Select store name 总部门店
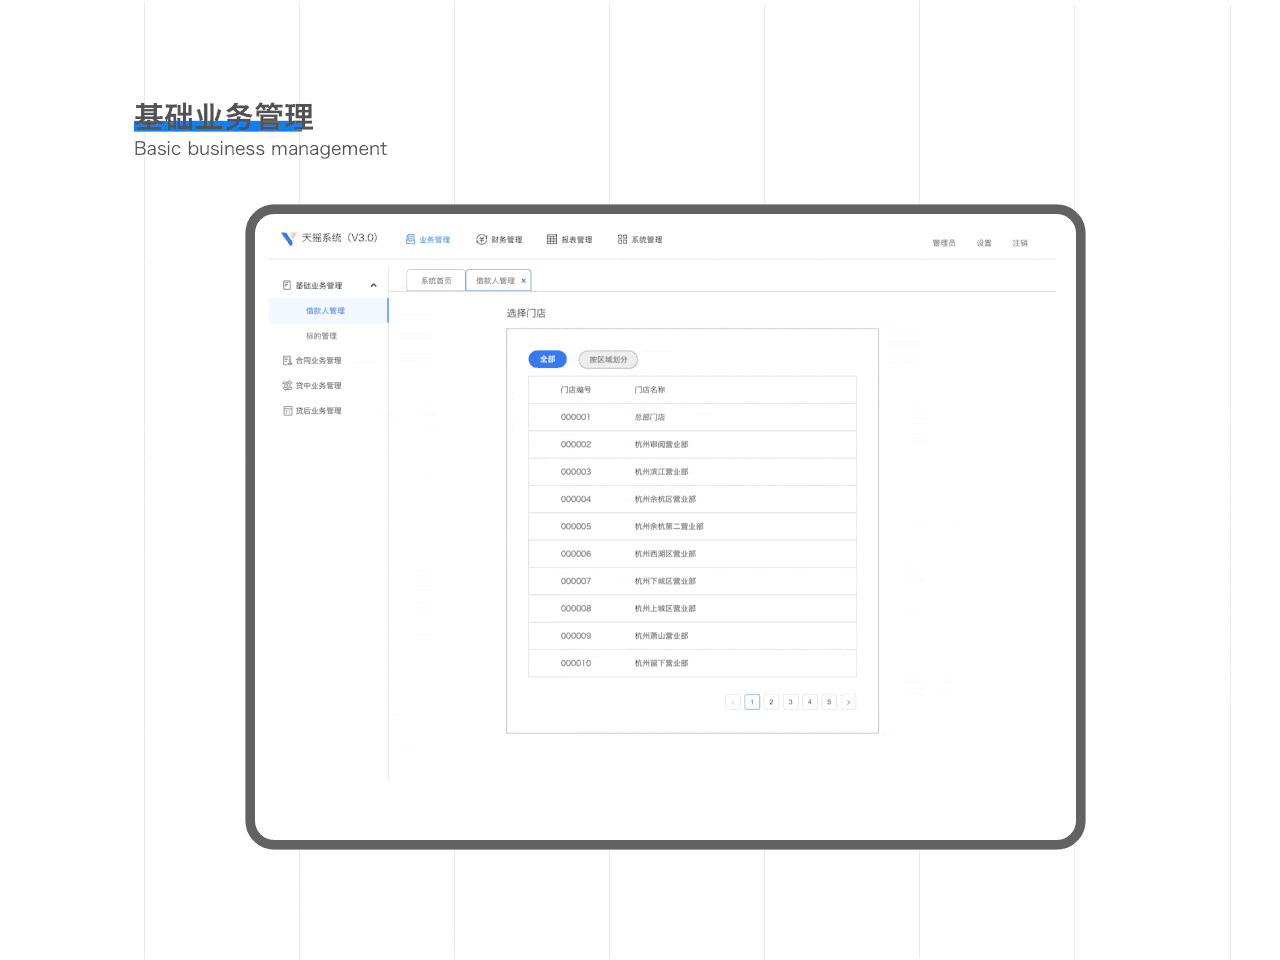Image resolution: width=1280 pixels, height=960 pixels. pyautogui.click(x=650, y=417)
